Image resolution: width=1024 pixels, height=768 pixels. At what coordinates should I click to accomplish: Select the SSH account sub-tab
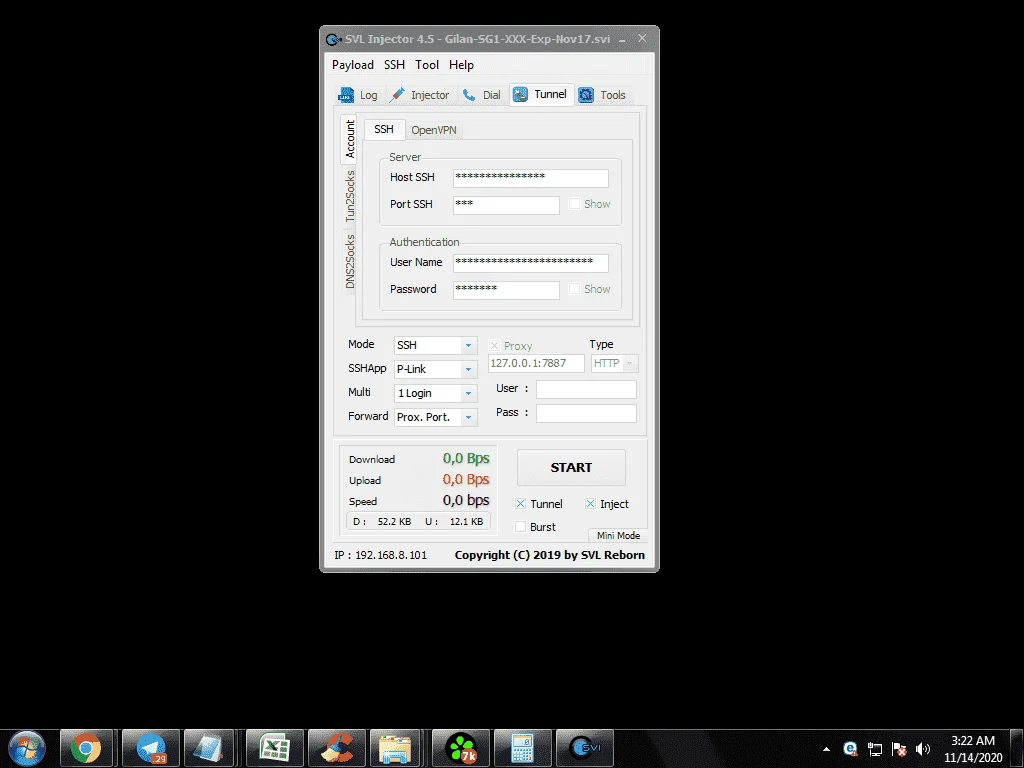(384, 129)
